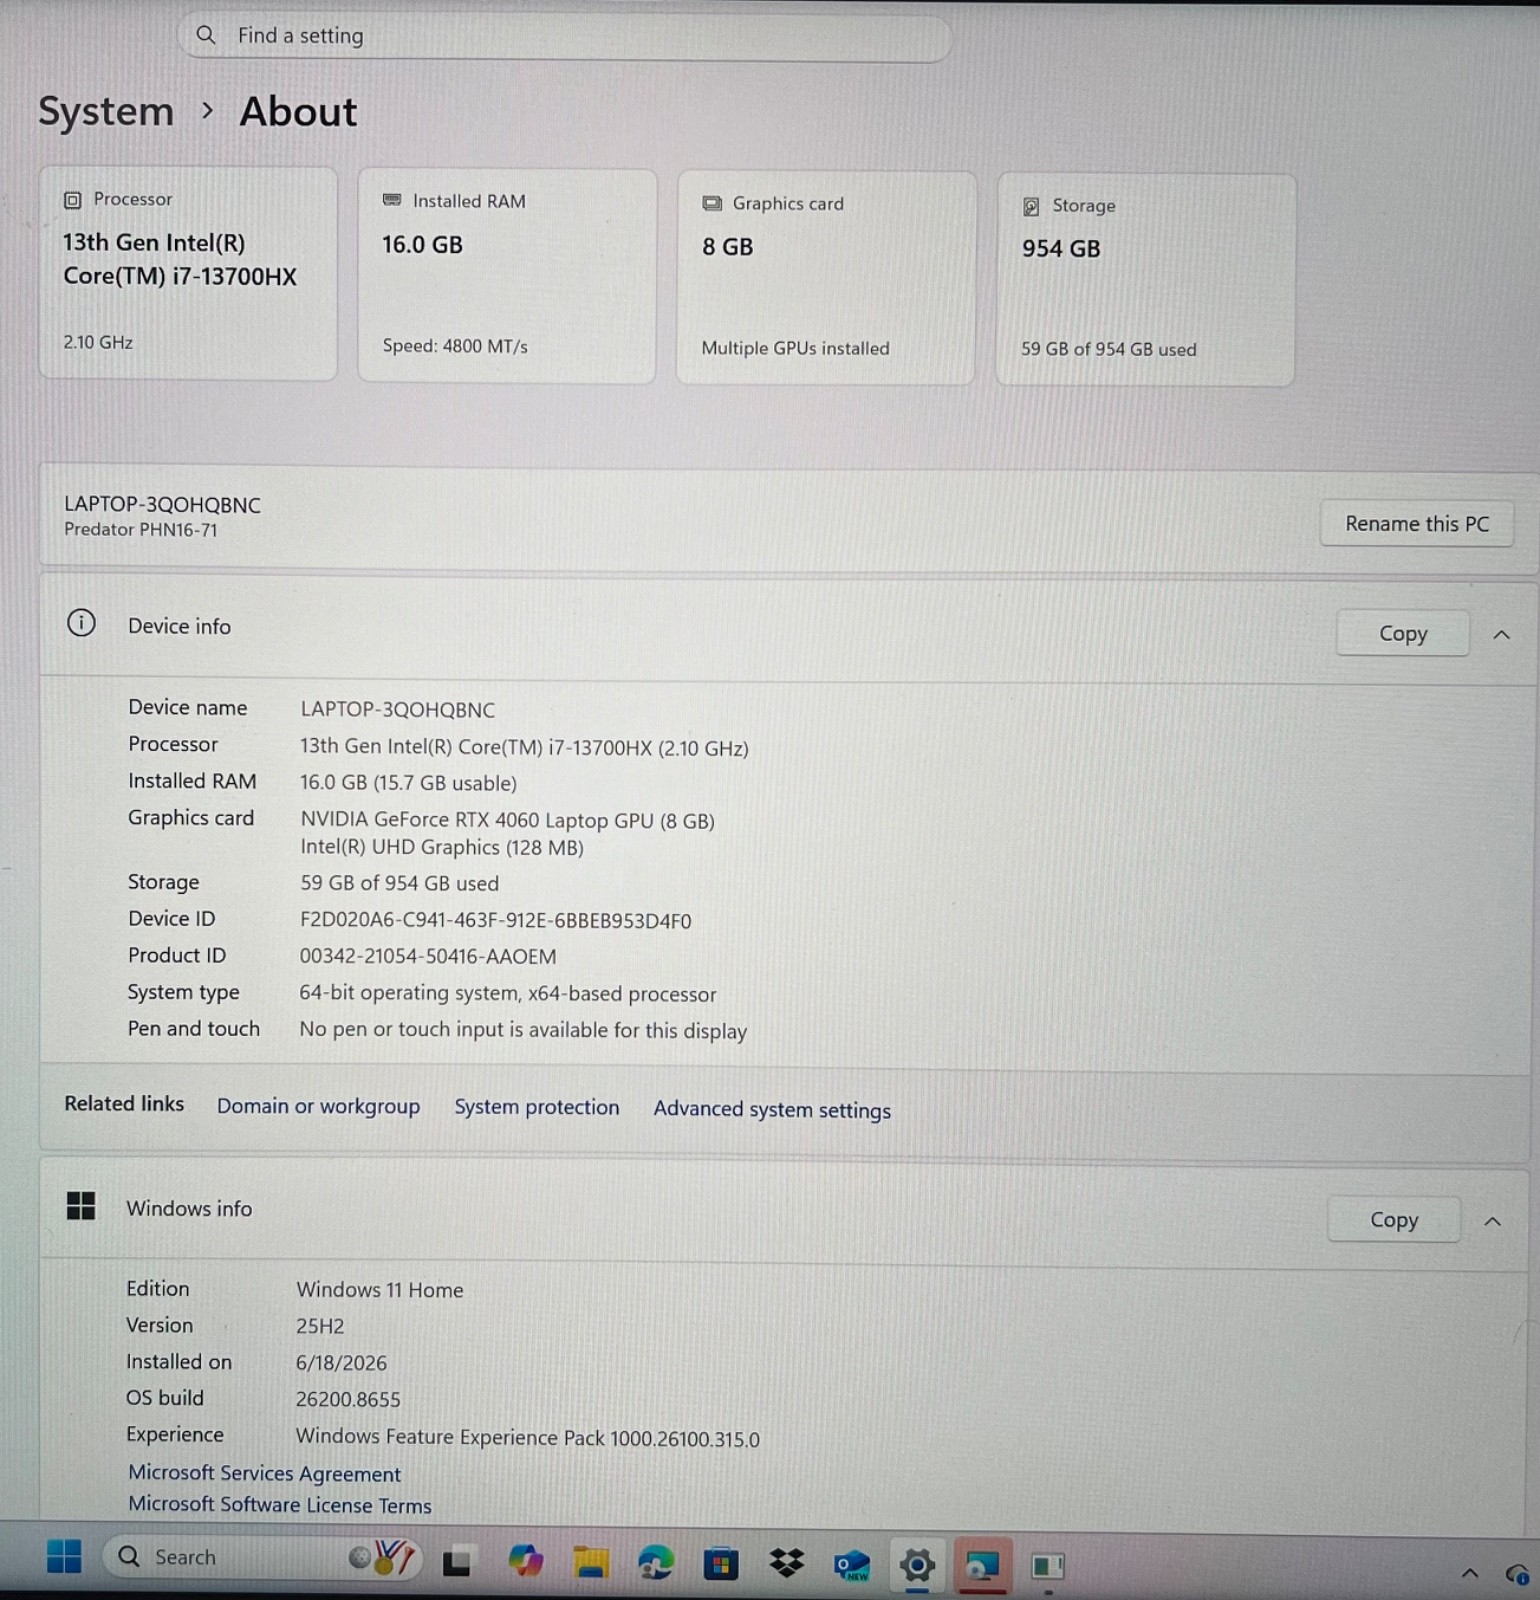The width and height of the screenshot is (1540, 1600).
Task: Open Microsoft Store from the taskbar
Action: pos(721,1563)
